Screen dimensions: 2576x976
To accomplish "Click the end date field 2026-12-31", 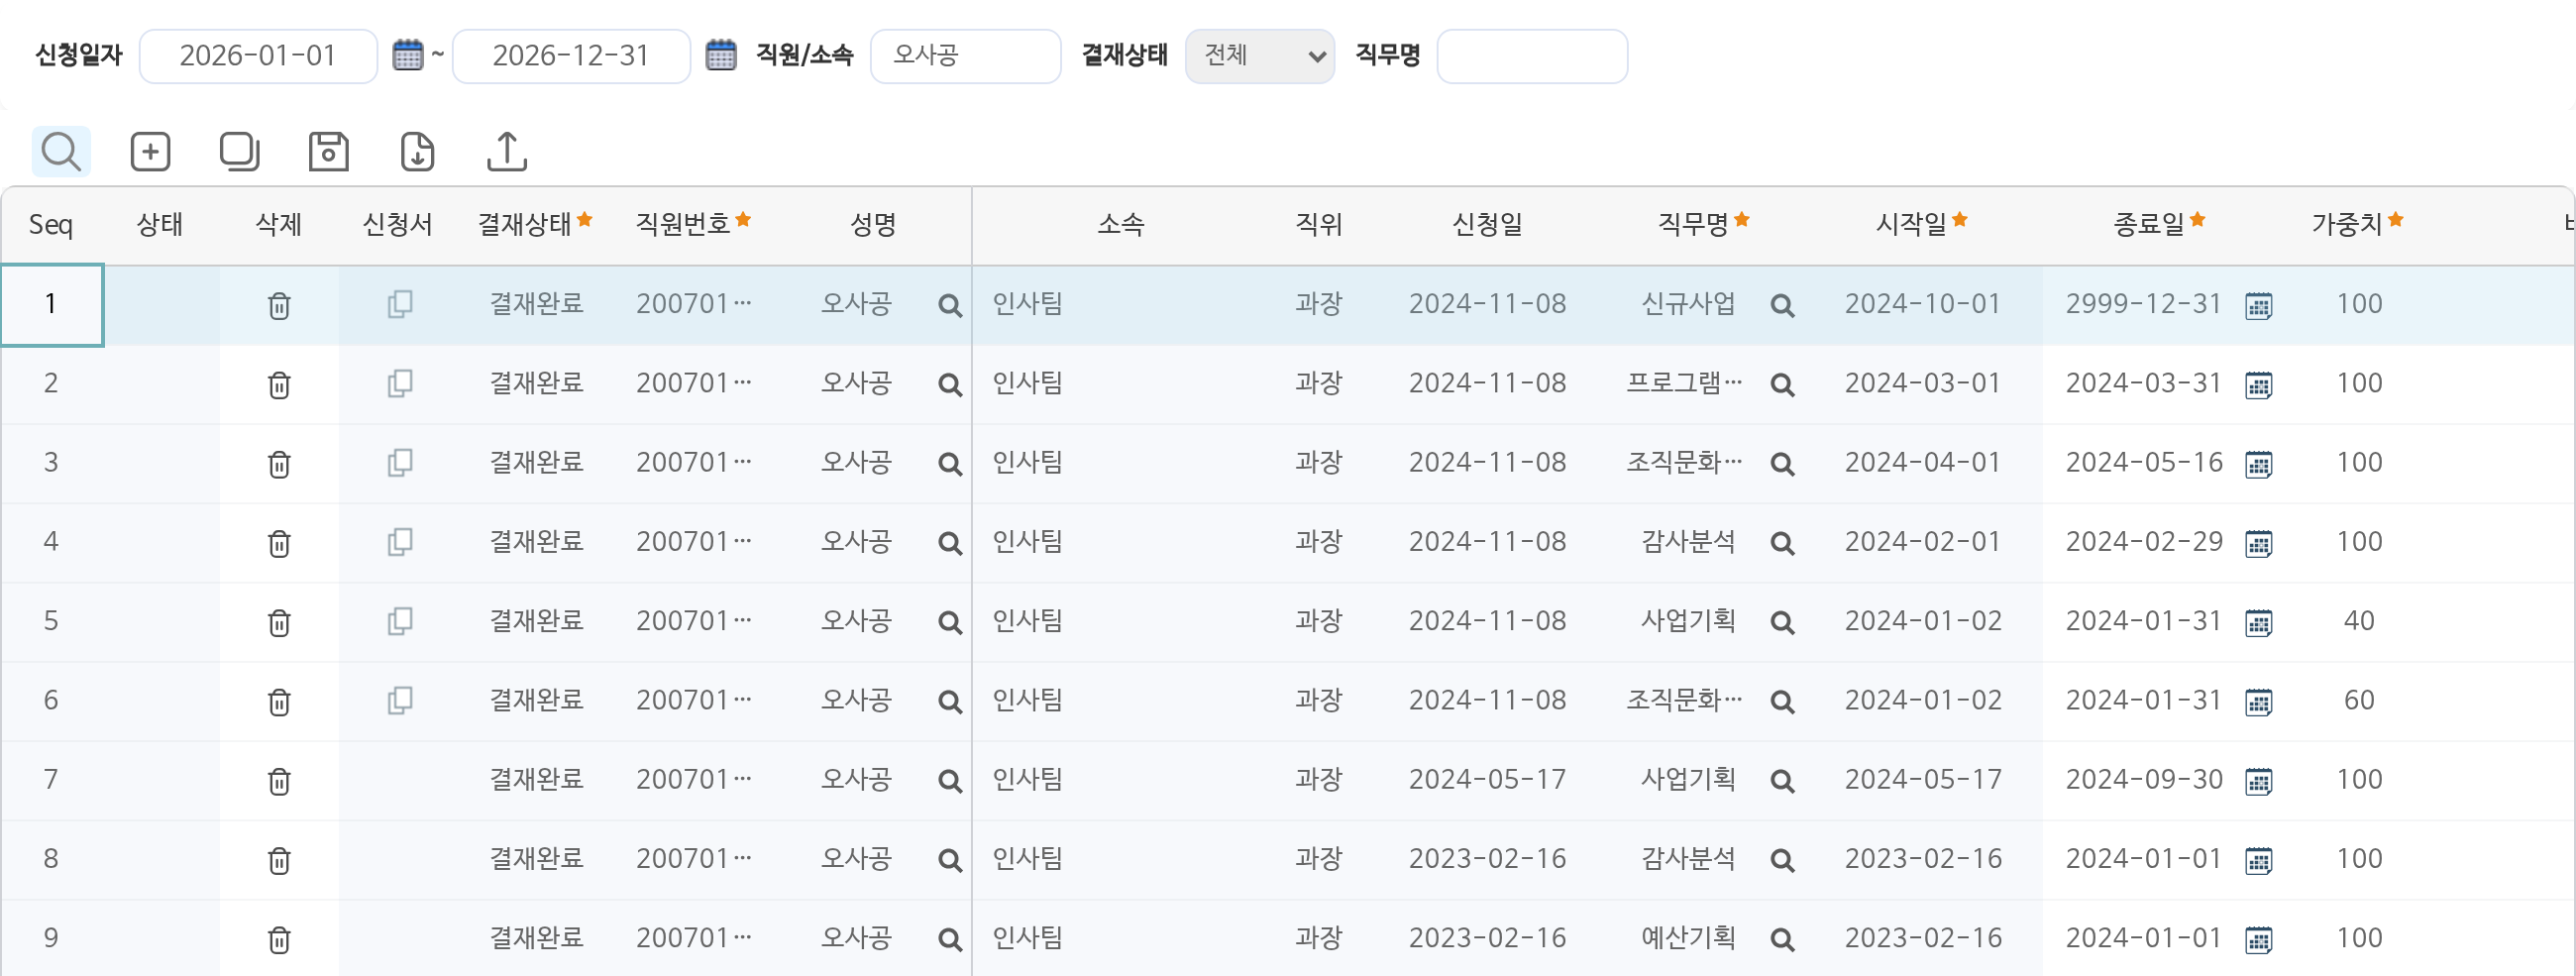I will 571,56.
